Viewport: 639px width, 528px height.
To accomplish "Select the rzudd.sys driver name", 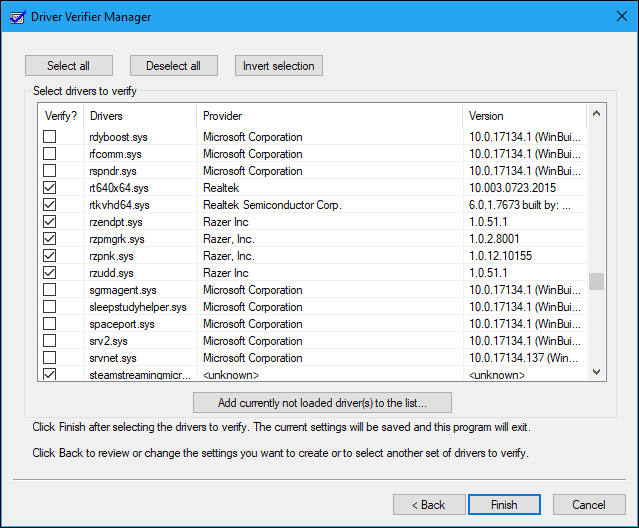I will tap(111, 273).
